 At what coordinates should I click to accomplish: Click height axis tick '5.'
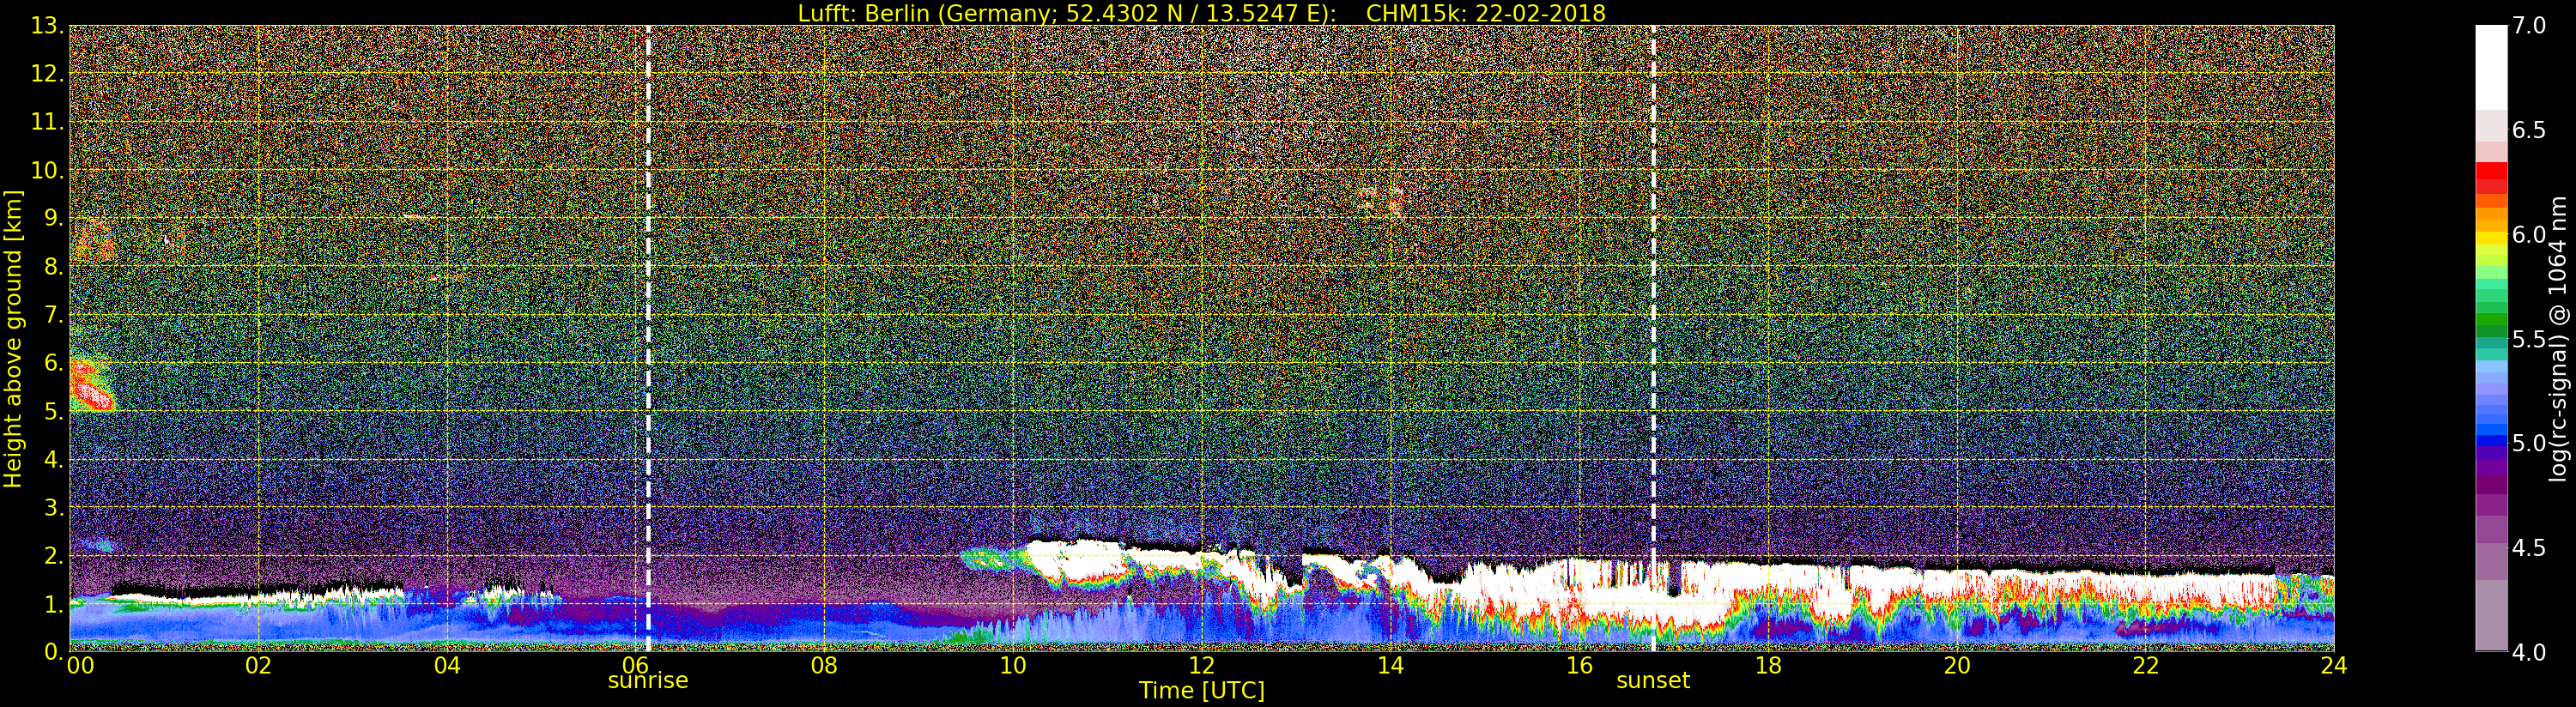(54, 411)
